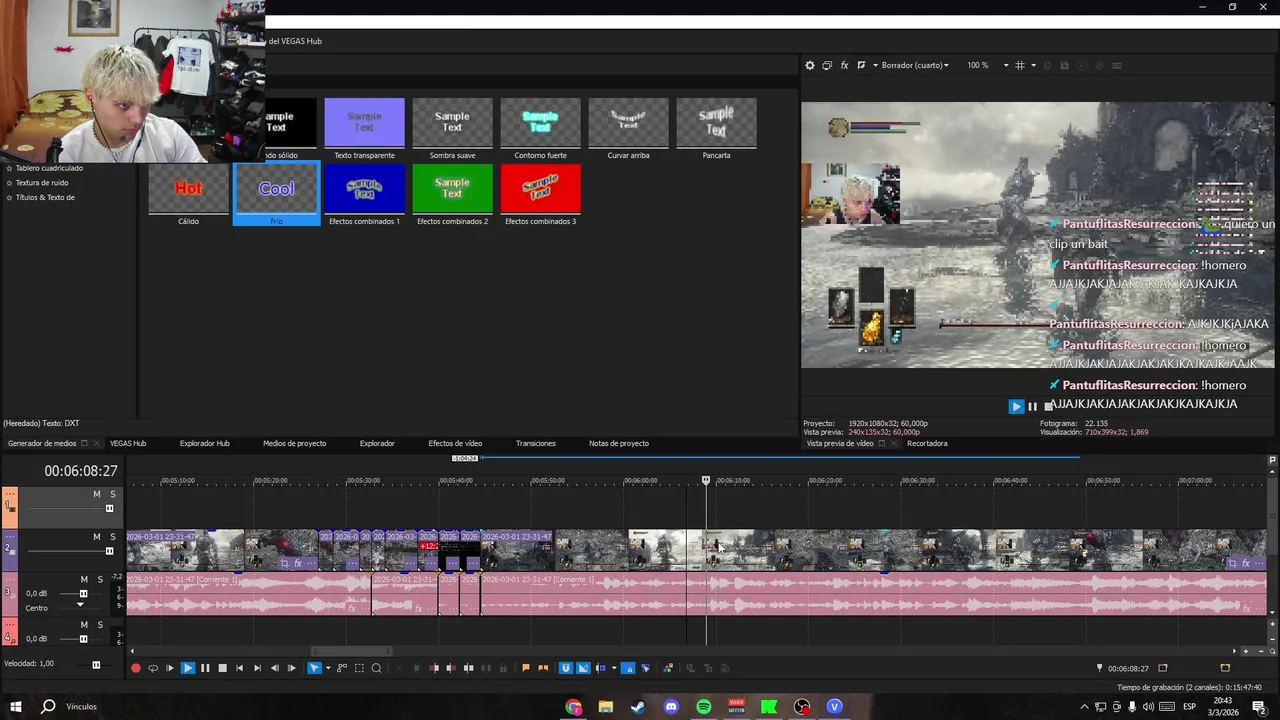Solo video track 1
Viewport: 1280px width, 720px height.
coord(113,494)
